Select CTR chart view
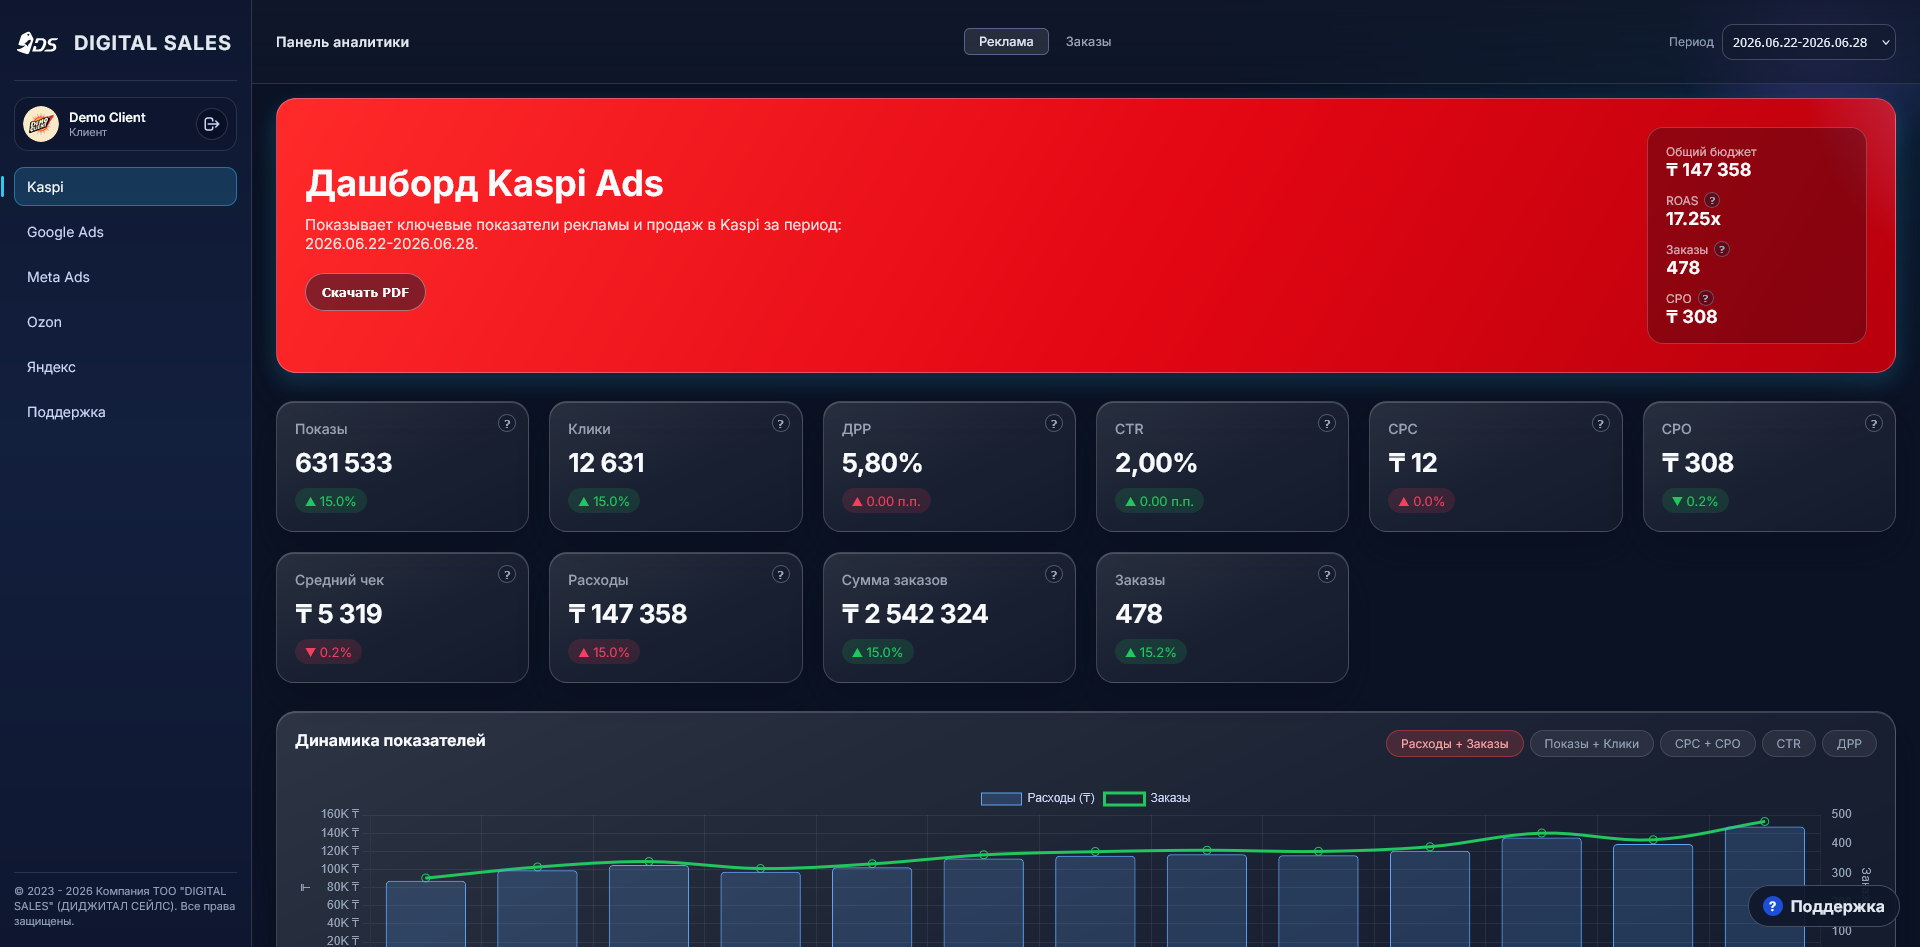1920x947 pixels. click(x=1788, y=743)
